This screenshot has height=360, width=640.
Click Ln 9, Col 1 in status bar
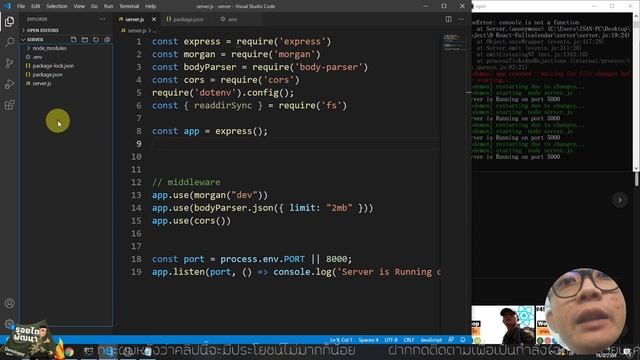[341, 340]
